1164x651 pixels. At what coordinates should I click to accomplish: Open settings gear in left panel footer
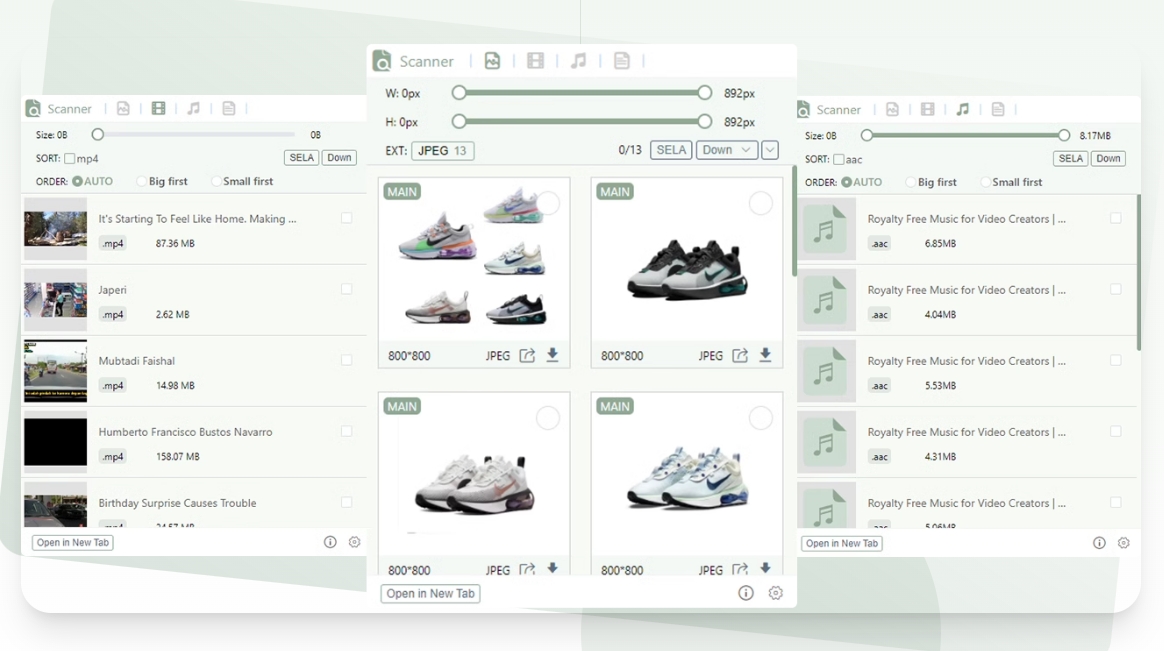(354, 542)
